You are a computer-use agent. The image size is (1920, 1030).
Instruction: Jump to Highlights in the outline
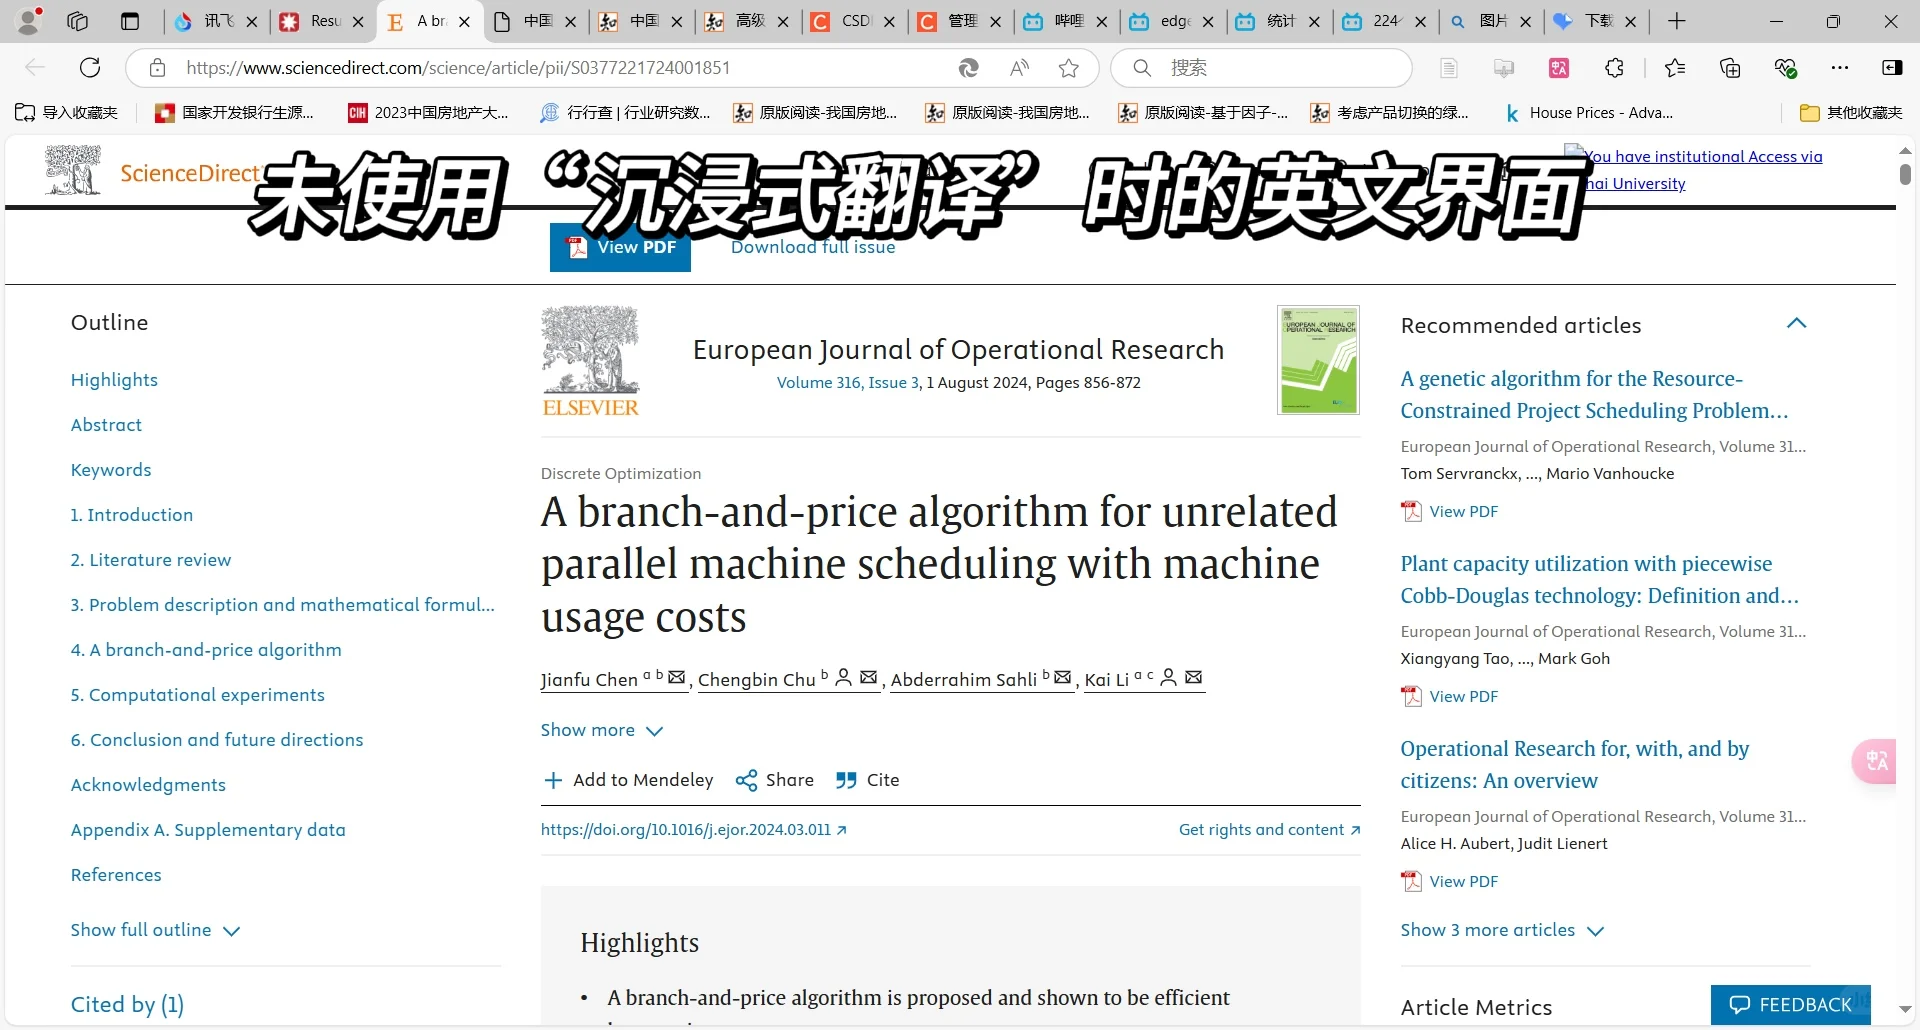pos(114,380)
